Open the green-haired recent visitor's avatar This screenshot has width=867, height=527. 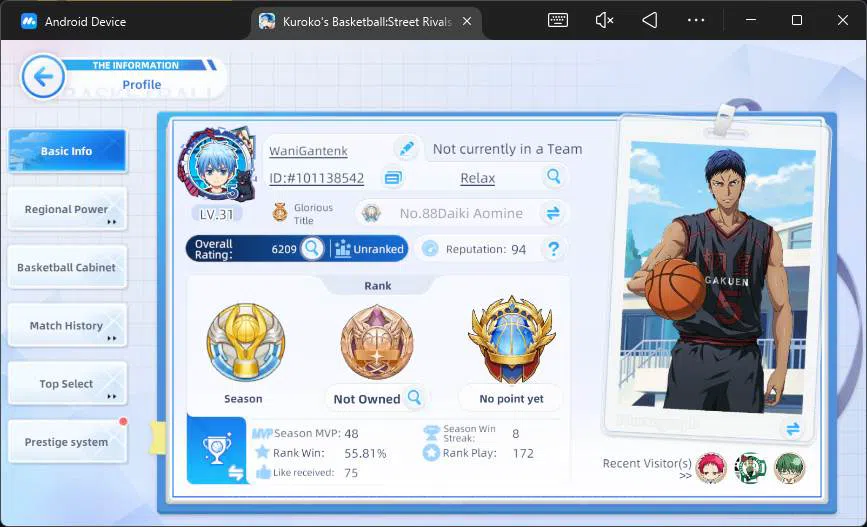tap(790, 467)
